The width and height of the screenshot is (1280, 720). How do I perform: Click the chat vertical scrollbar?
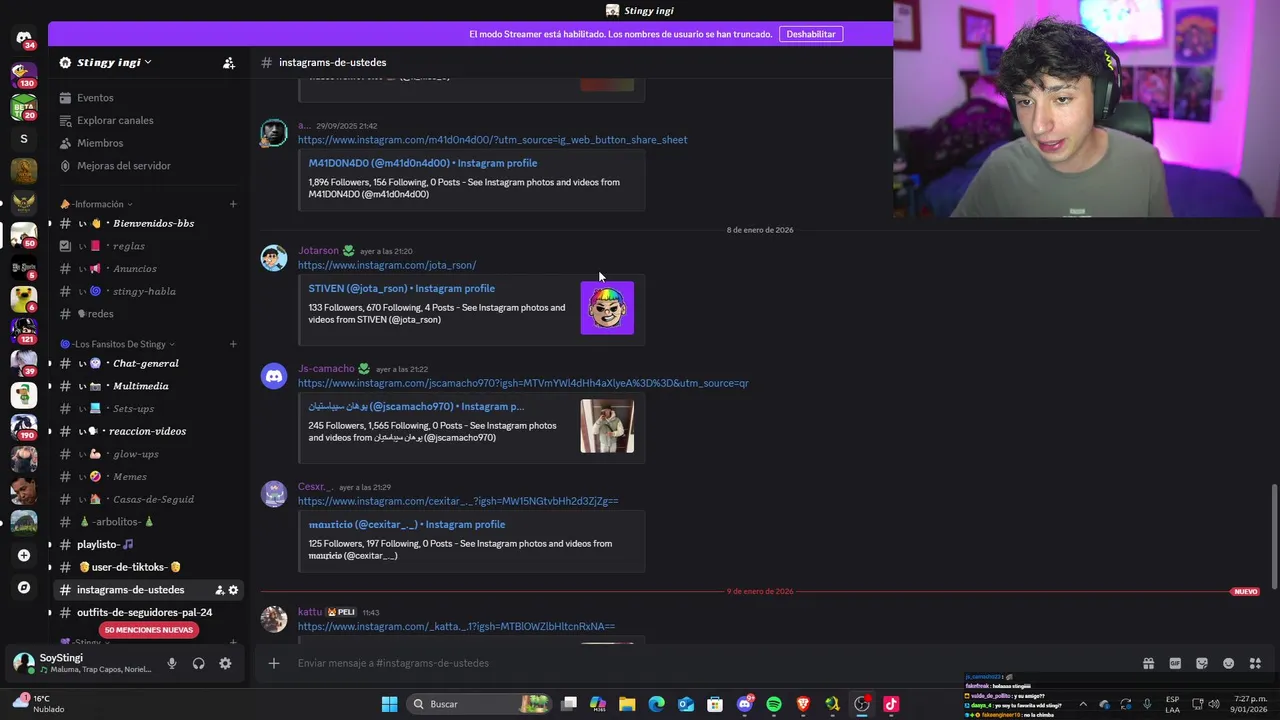click(x=1274, y=537)
